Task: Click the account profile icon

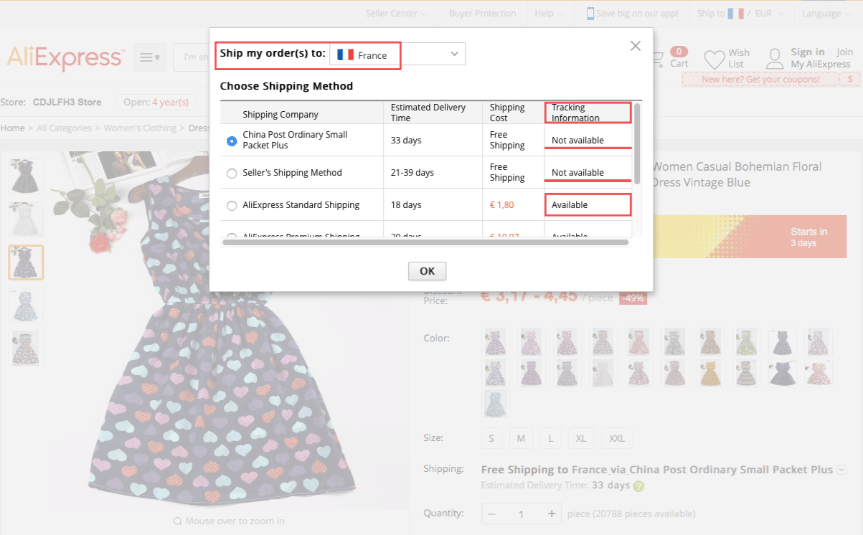Action: coord(774,59)
